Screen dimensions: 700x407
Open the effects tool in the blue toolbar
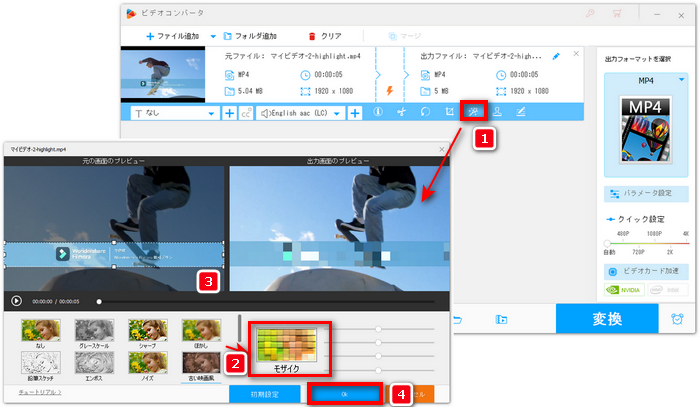(x=475, y=112)
